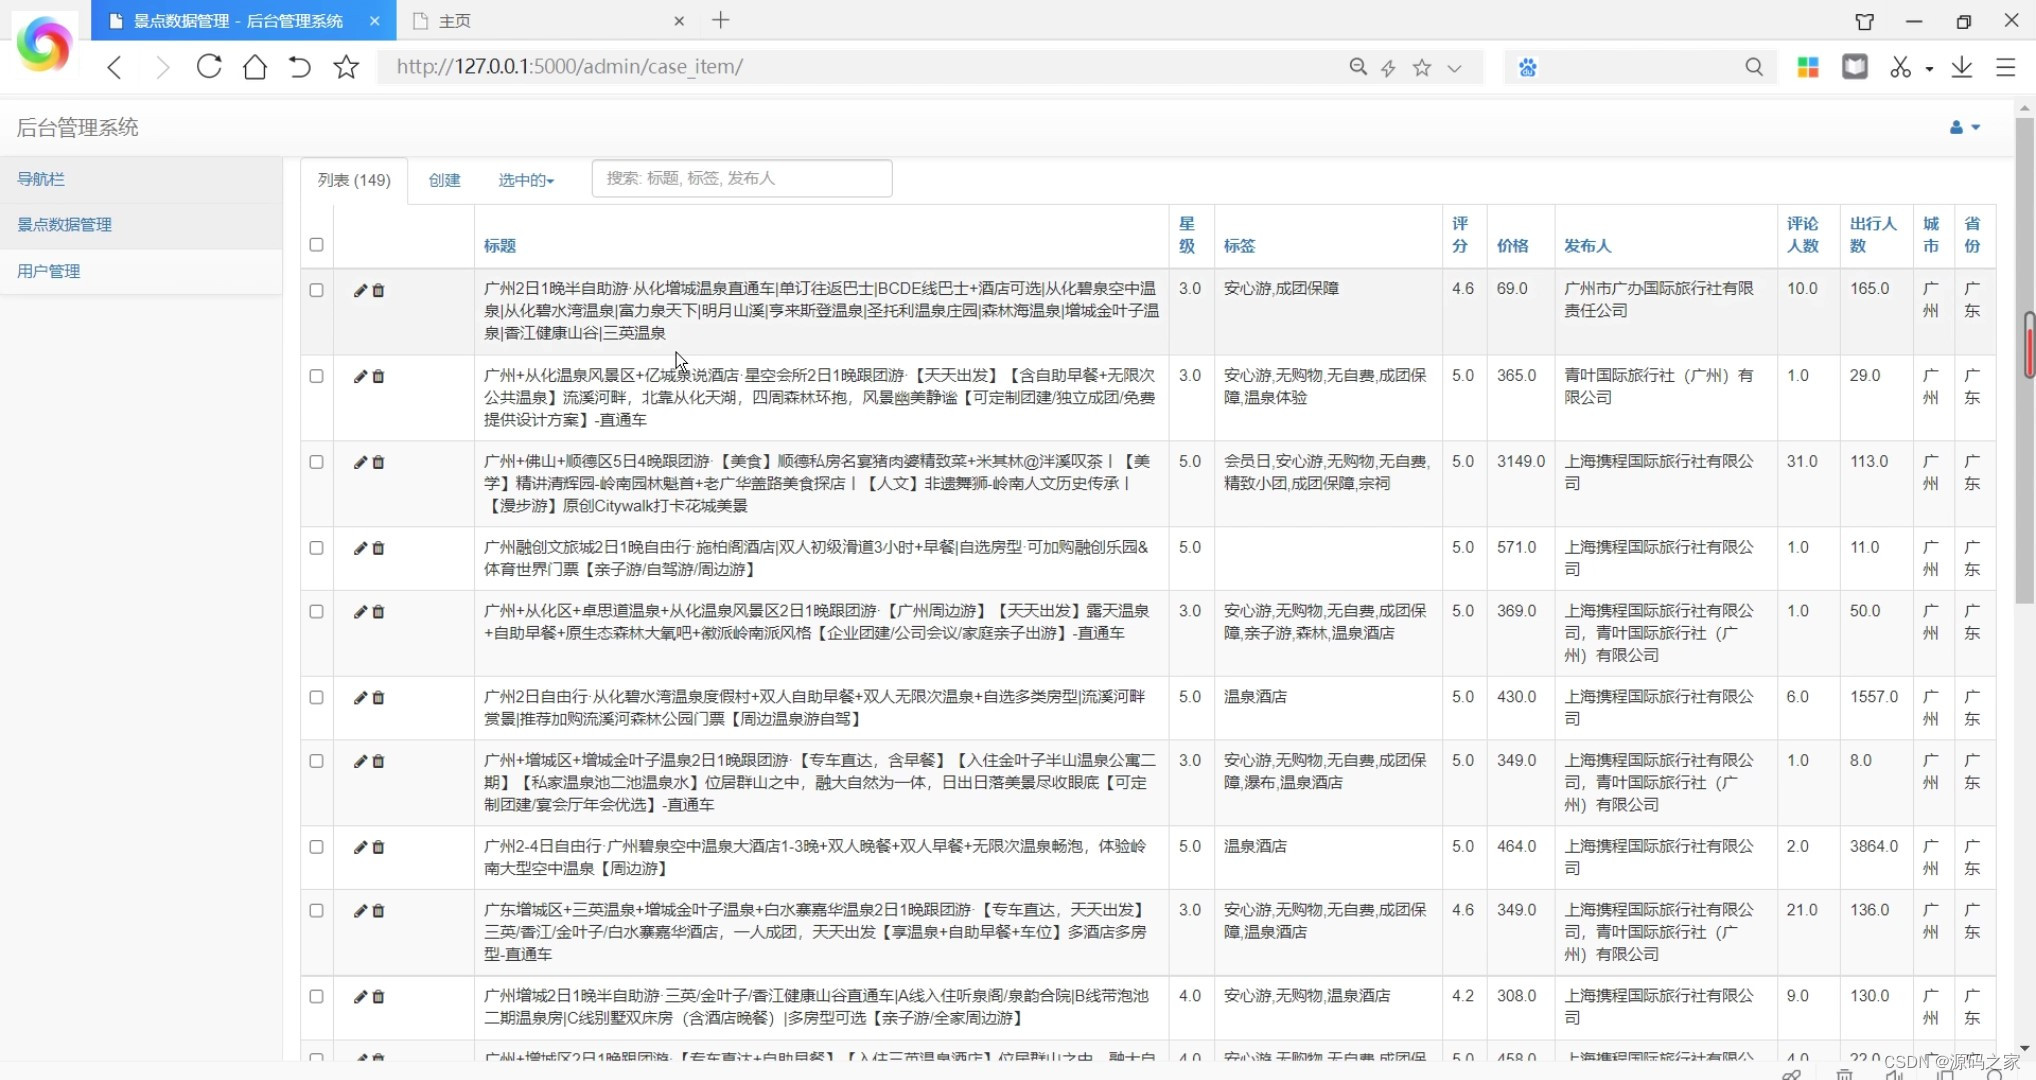Image resolution: width=2036 pixels, height=1080 pixels.
Task: Switch to the 创建 tab
Action: tap(444, 180)
